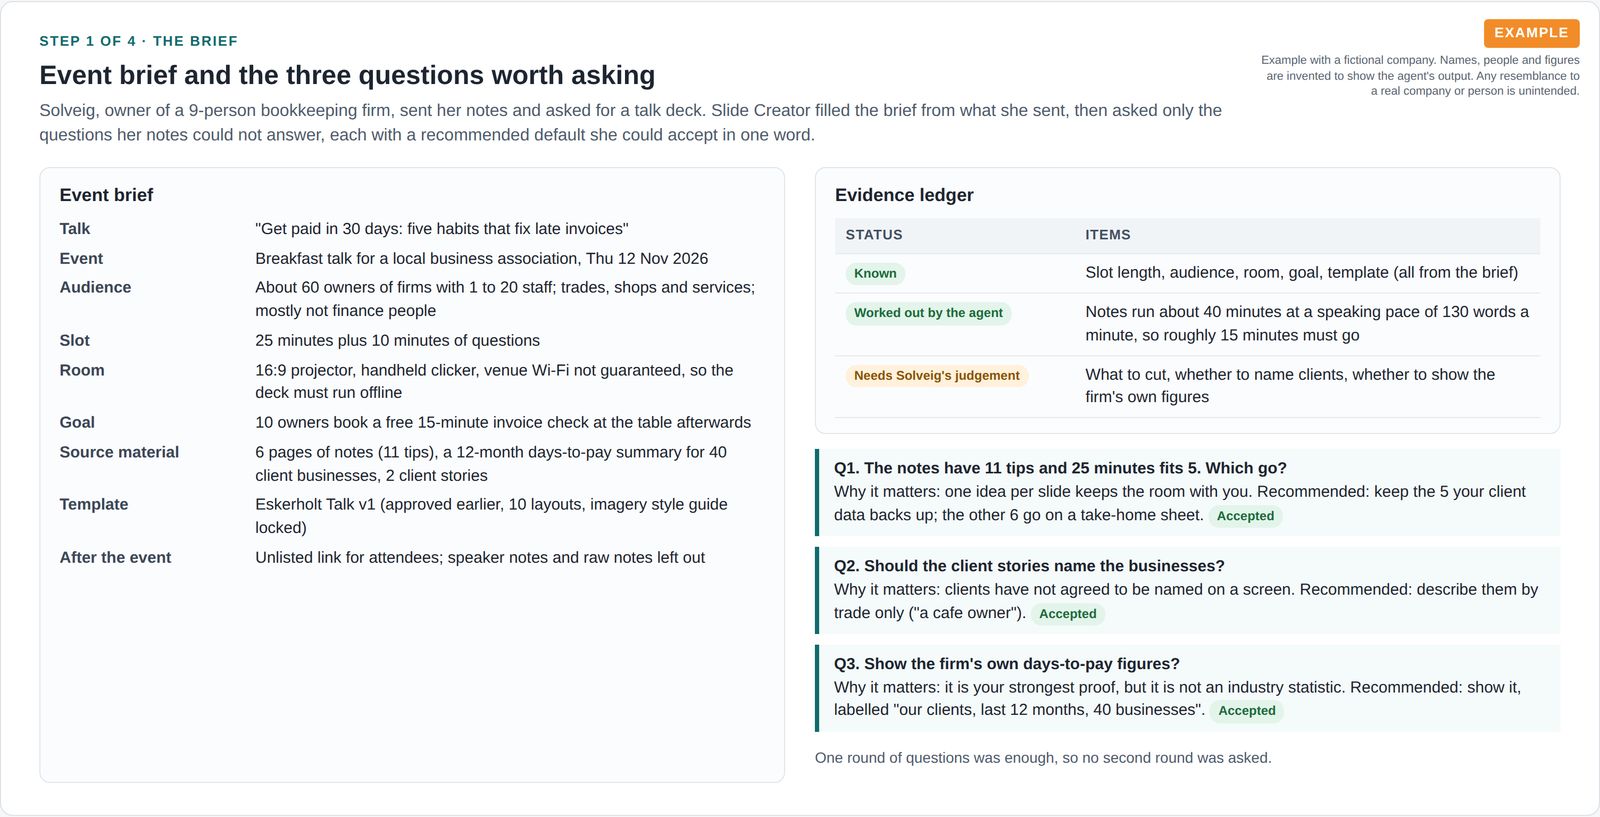This screenshot has width=1600, height=817.
Task: Click the green "Known" status badge
Action: pyautogui.click(x=875, y=273)
